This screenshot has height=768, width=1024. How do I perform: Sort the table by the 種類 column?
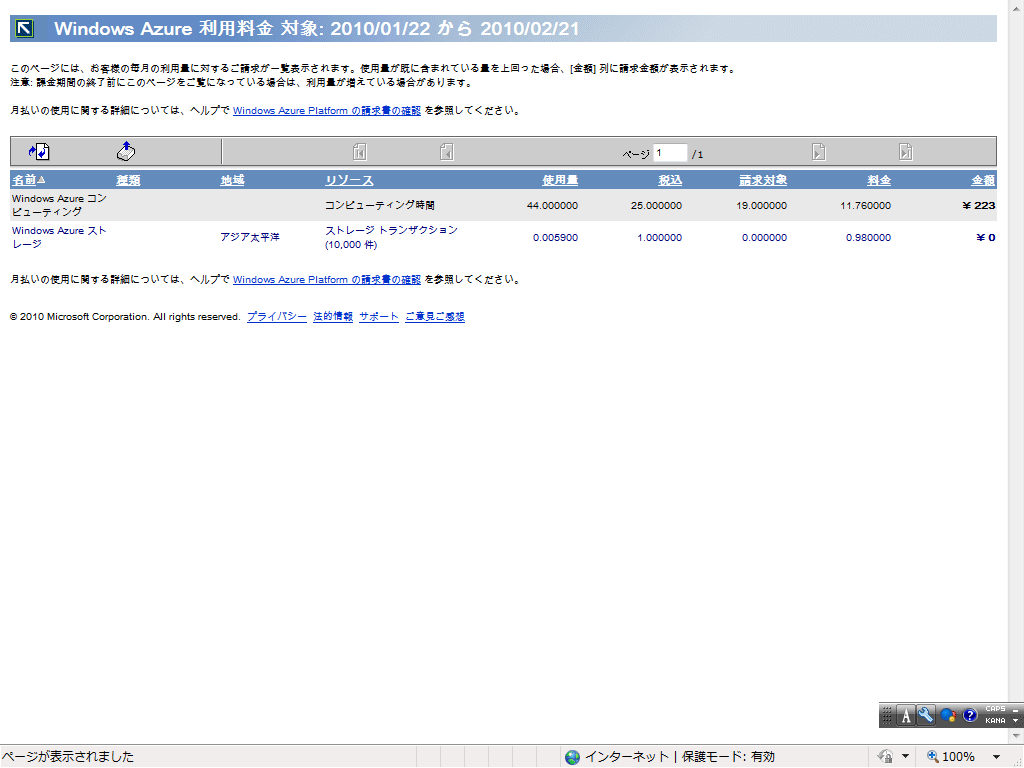click(x=128, y=180)
